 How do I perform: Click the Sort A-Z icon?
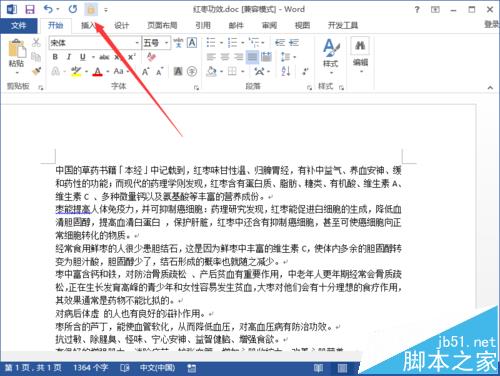point(286,71)
